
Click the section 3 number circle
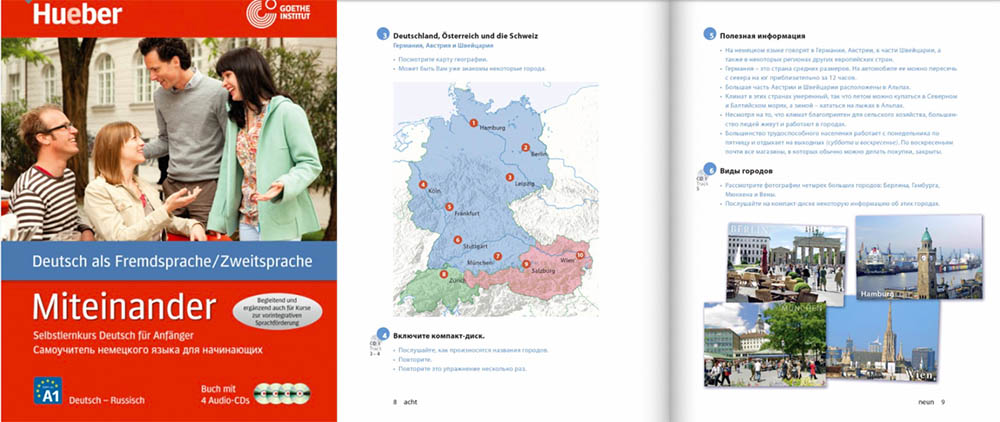pos(383,34)
